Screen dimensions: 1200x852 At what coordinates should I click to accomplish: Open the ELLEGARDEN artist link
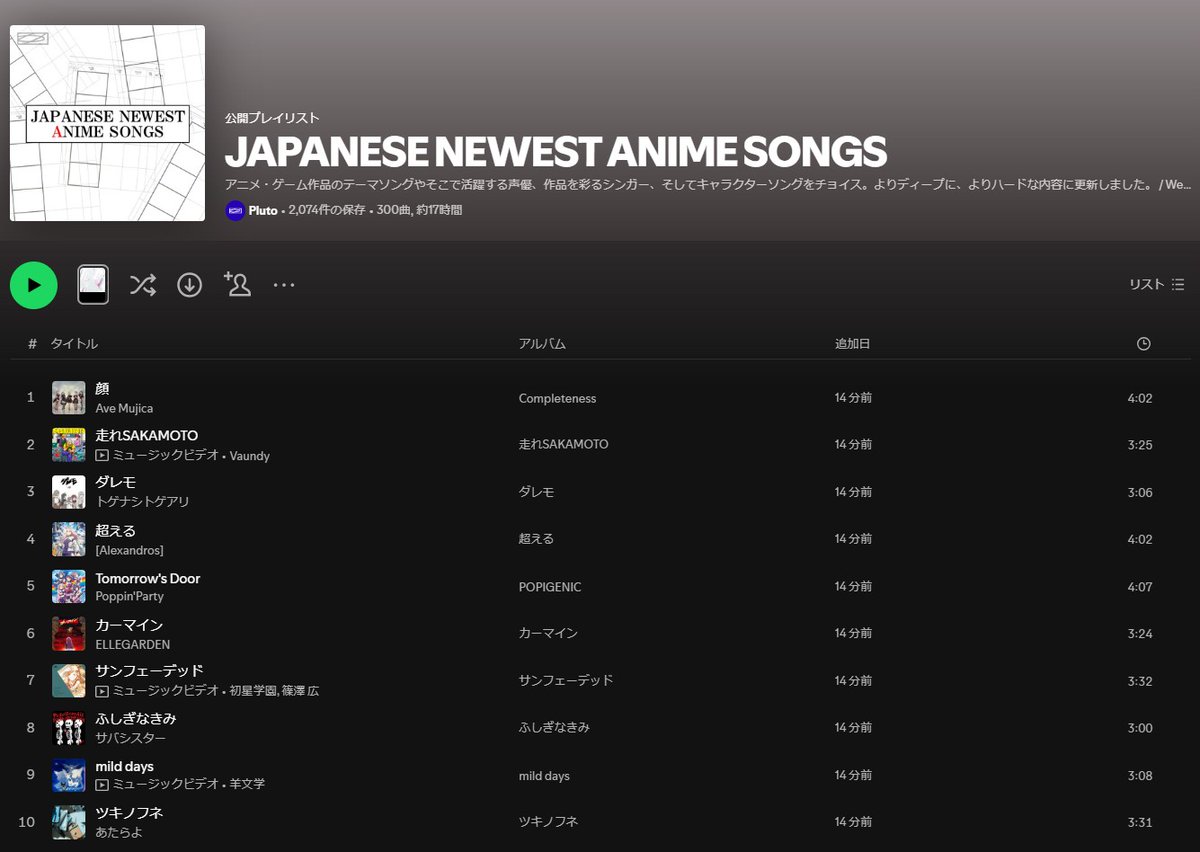pos(132,644)
